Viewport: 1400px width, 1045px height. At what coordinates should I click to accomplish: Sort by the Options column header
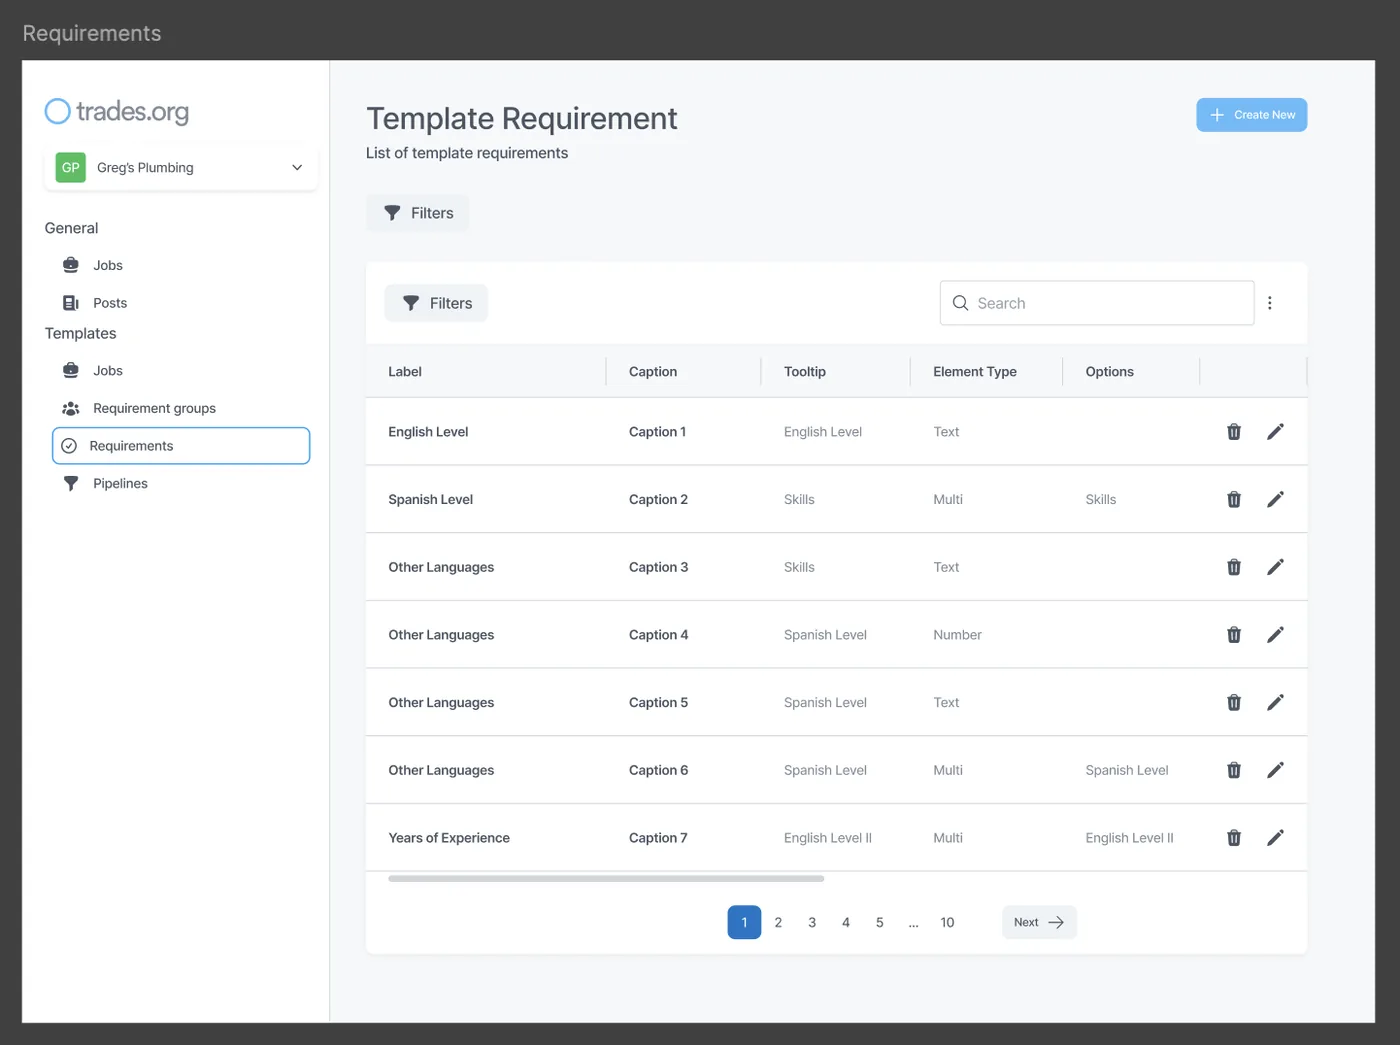click(1110, 372)
